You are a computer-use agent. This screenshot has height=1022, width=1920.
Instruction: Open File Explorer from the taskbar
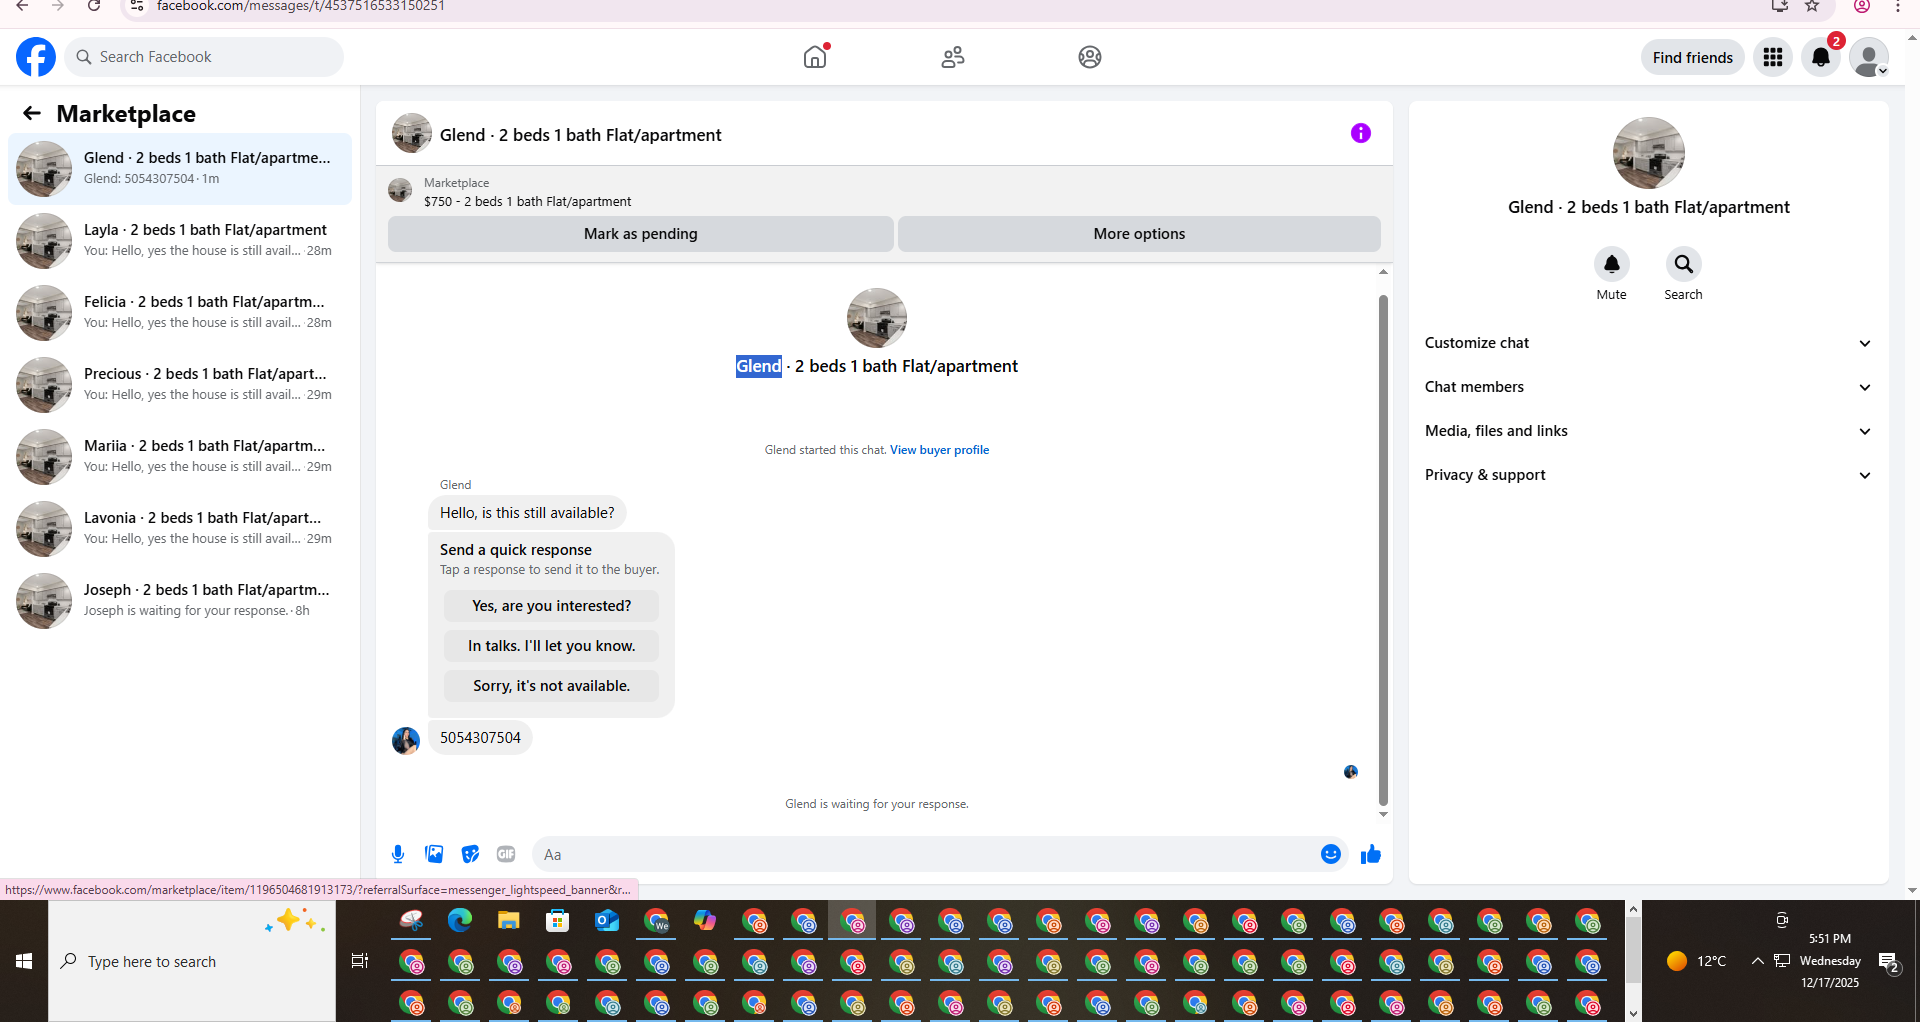point(509,920)
